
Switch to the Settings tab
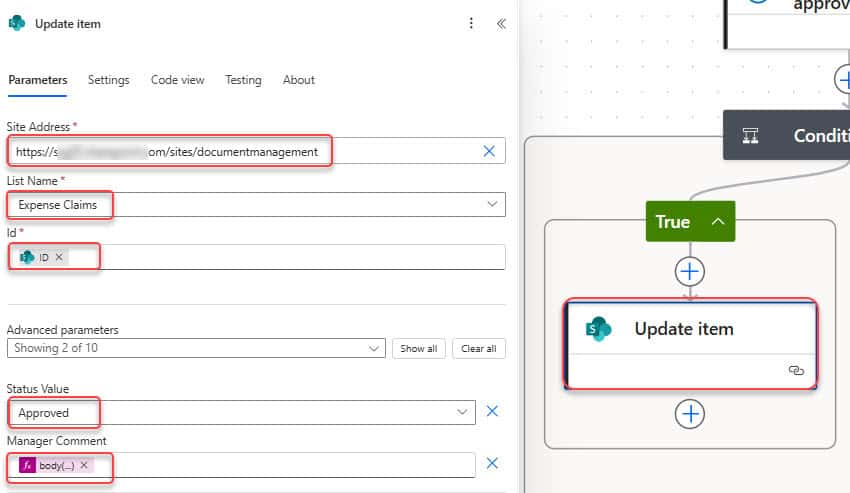108,80
